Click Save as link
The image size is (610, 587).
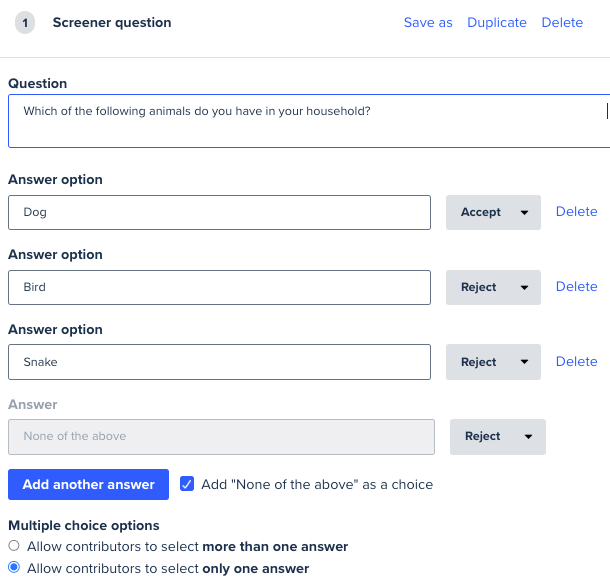(x=428, y=23)
